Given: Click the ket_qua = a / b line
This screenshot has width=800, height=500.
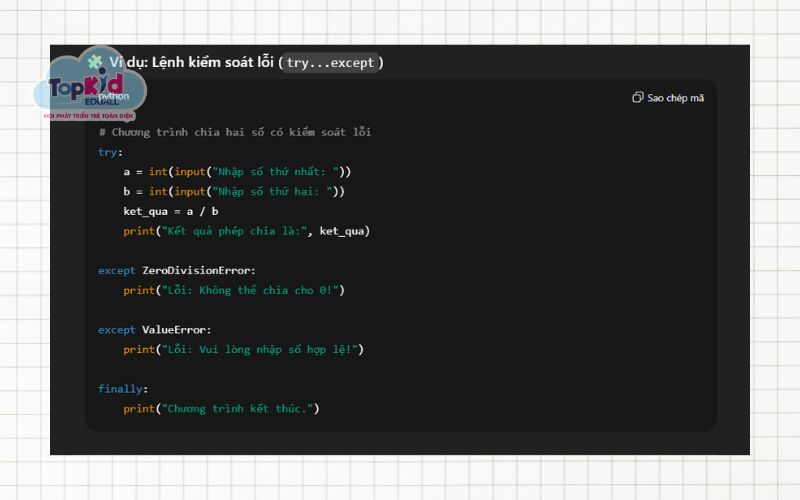Looking at the screenshot, I should tap(170, 211).
